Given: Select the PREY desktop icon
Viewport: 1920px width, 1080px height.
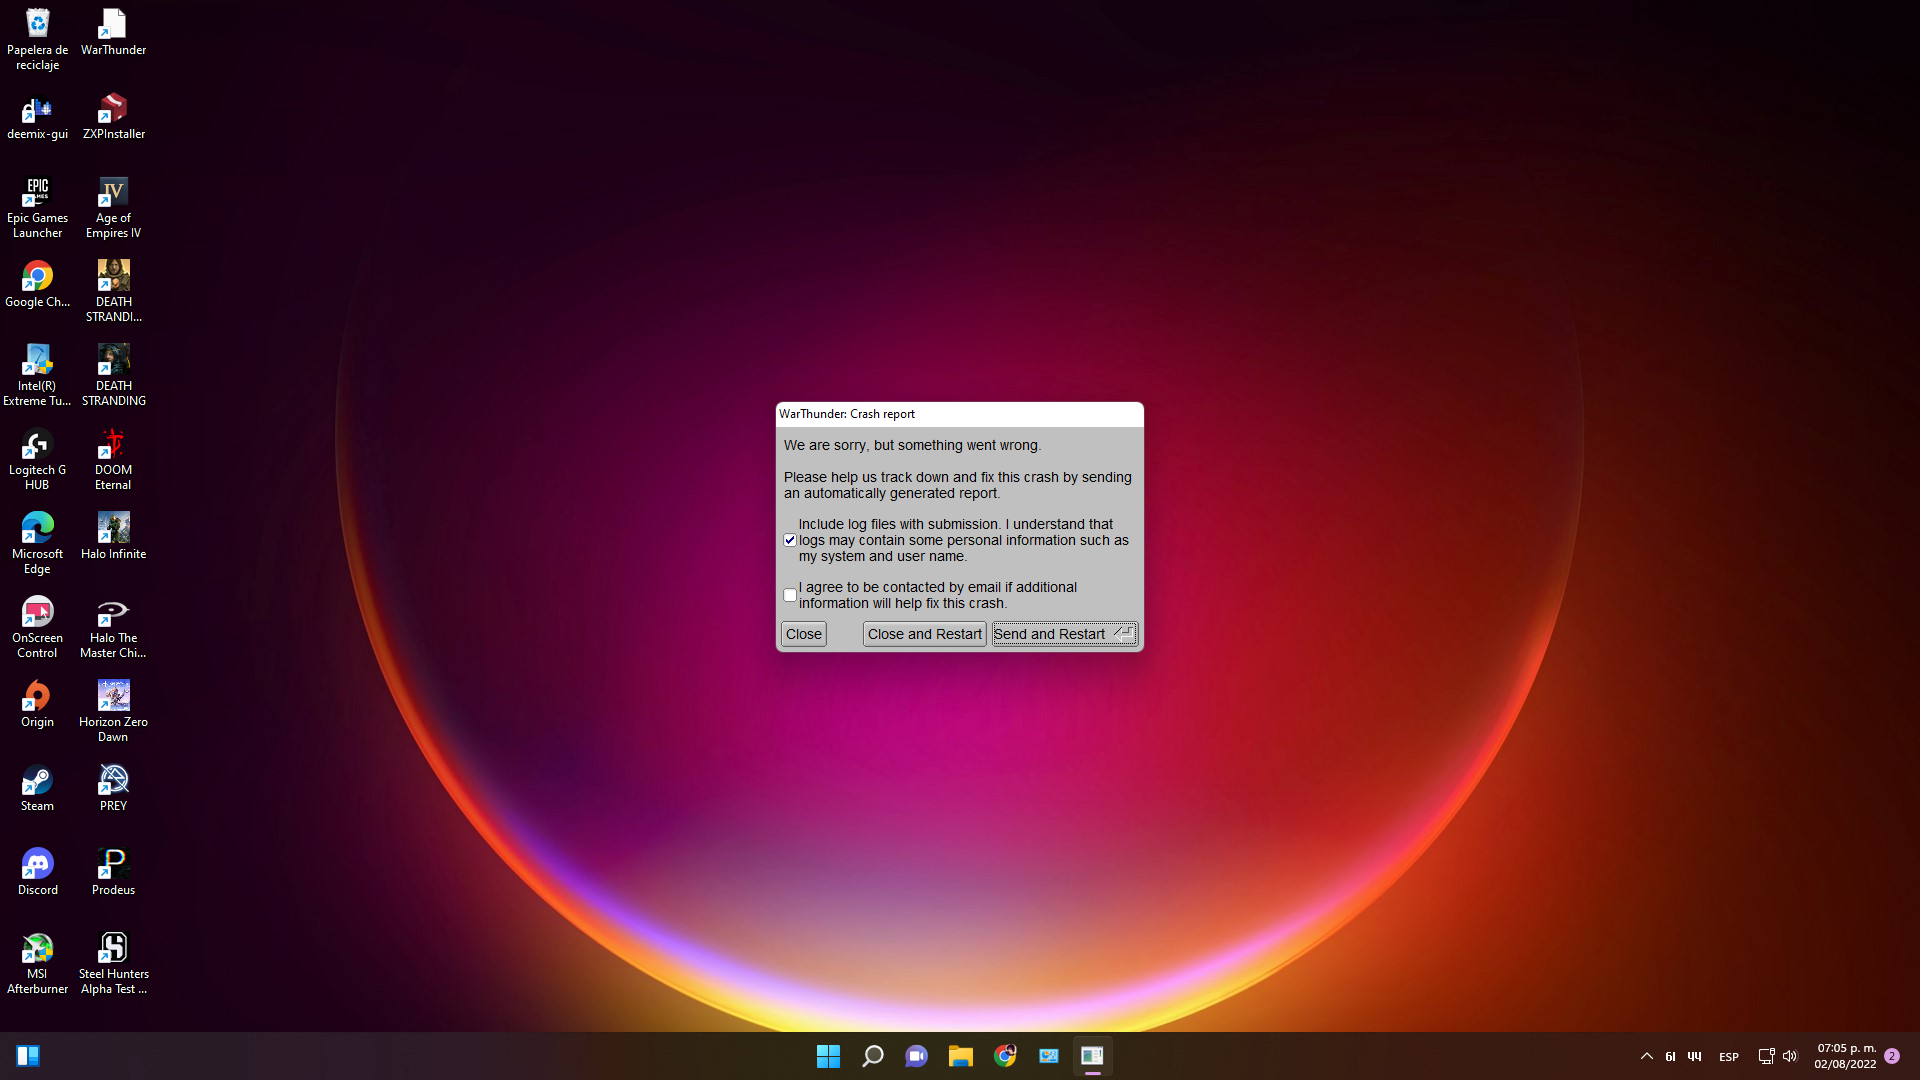Looking at the screenshot, I should coord(113,789).
